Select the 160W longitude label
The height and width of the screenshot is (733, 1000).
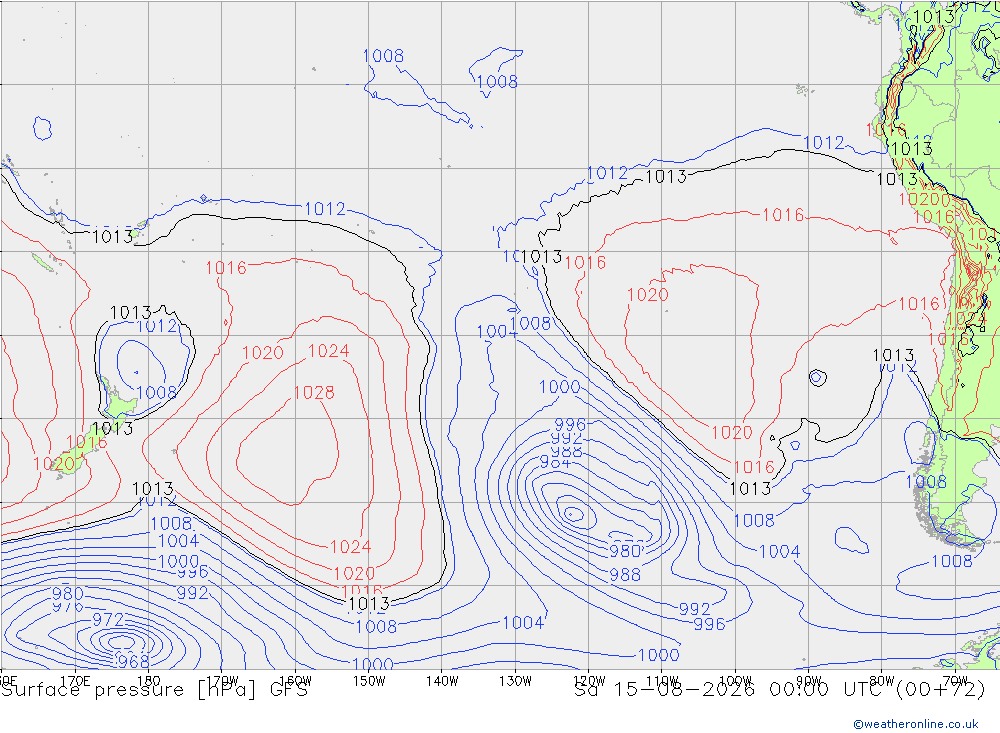coord(296,681)
